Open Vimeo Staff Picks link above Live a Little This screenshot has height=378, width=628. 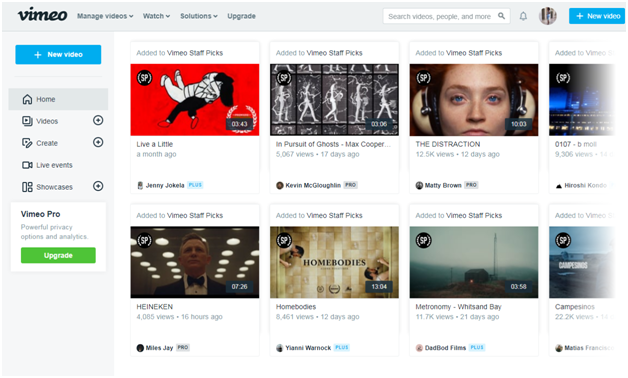click(195, 53)
